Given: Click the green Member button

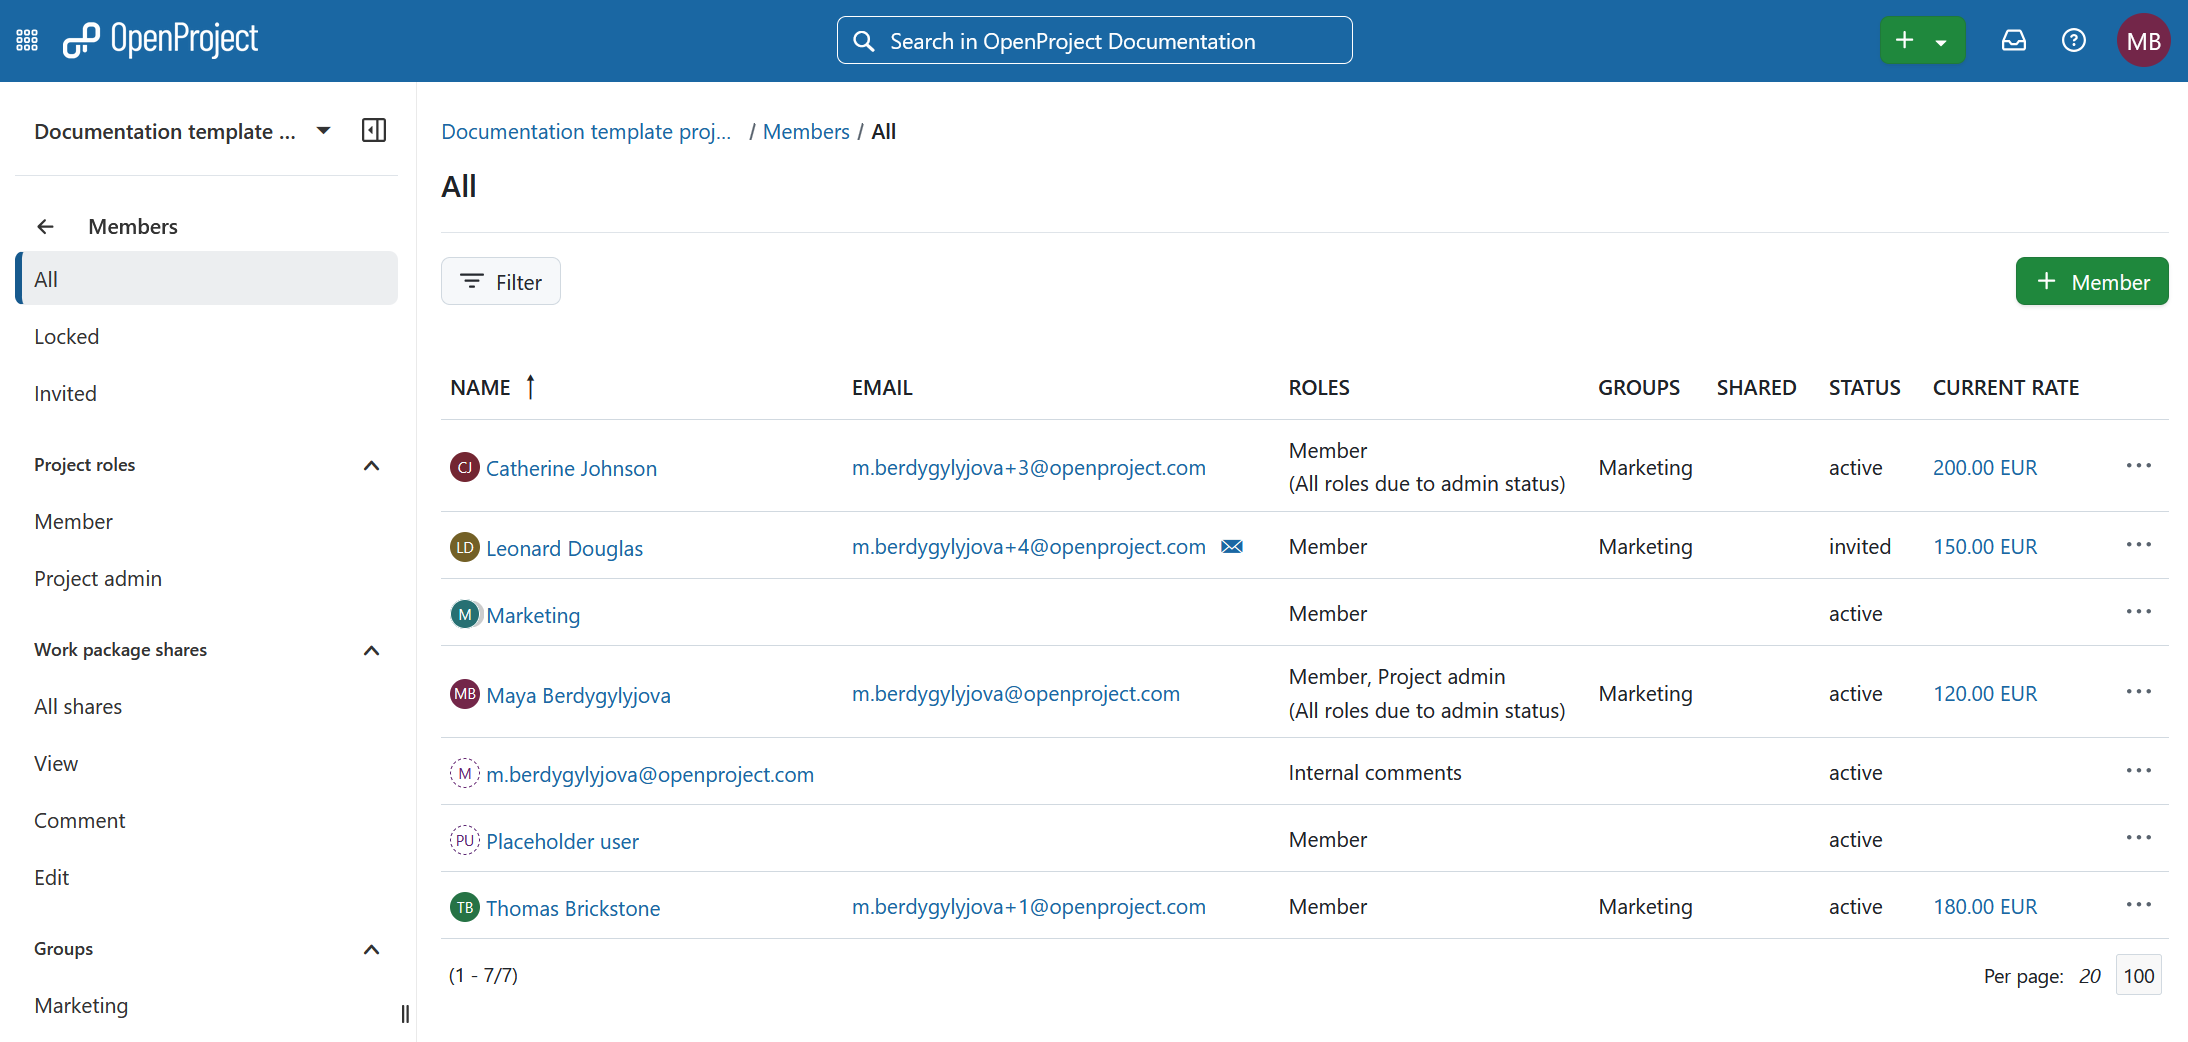Looking at the screenshot, I should 2092,281.
